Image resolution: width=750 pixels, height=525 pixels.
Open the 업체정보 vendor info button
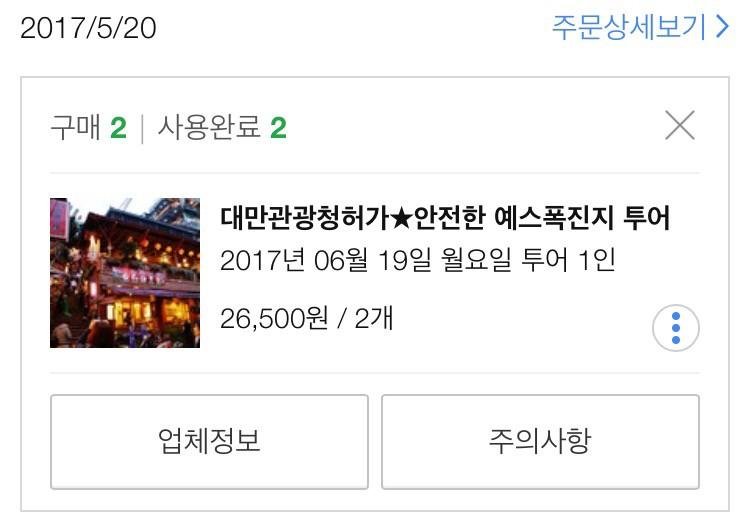[x=209, y=441]
